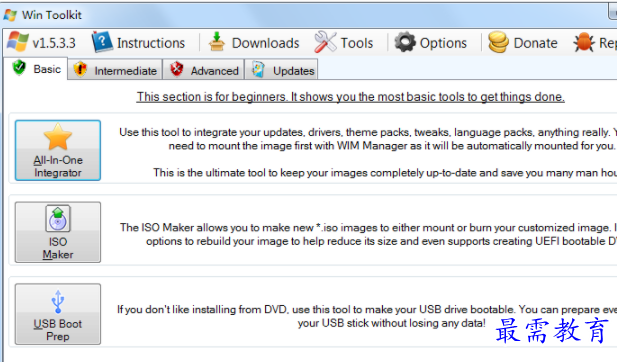
Task: Click the Windows flag version logo icon
Action: 18,42
